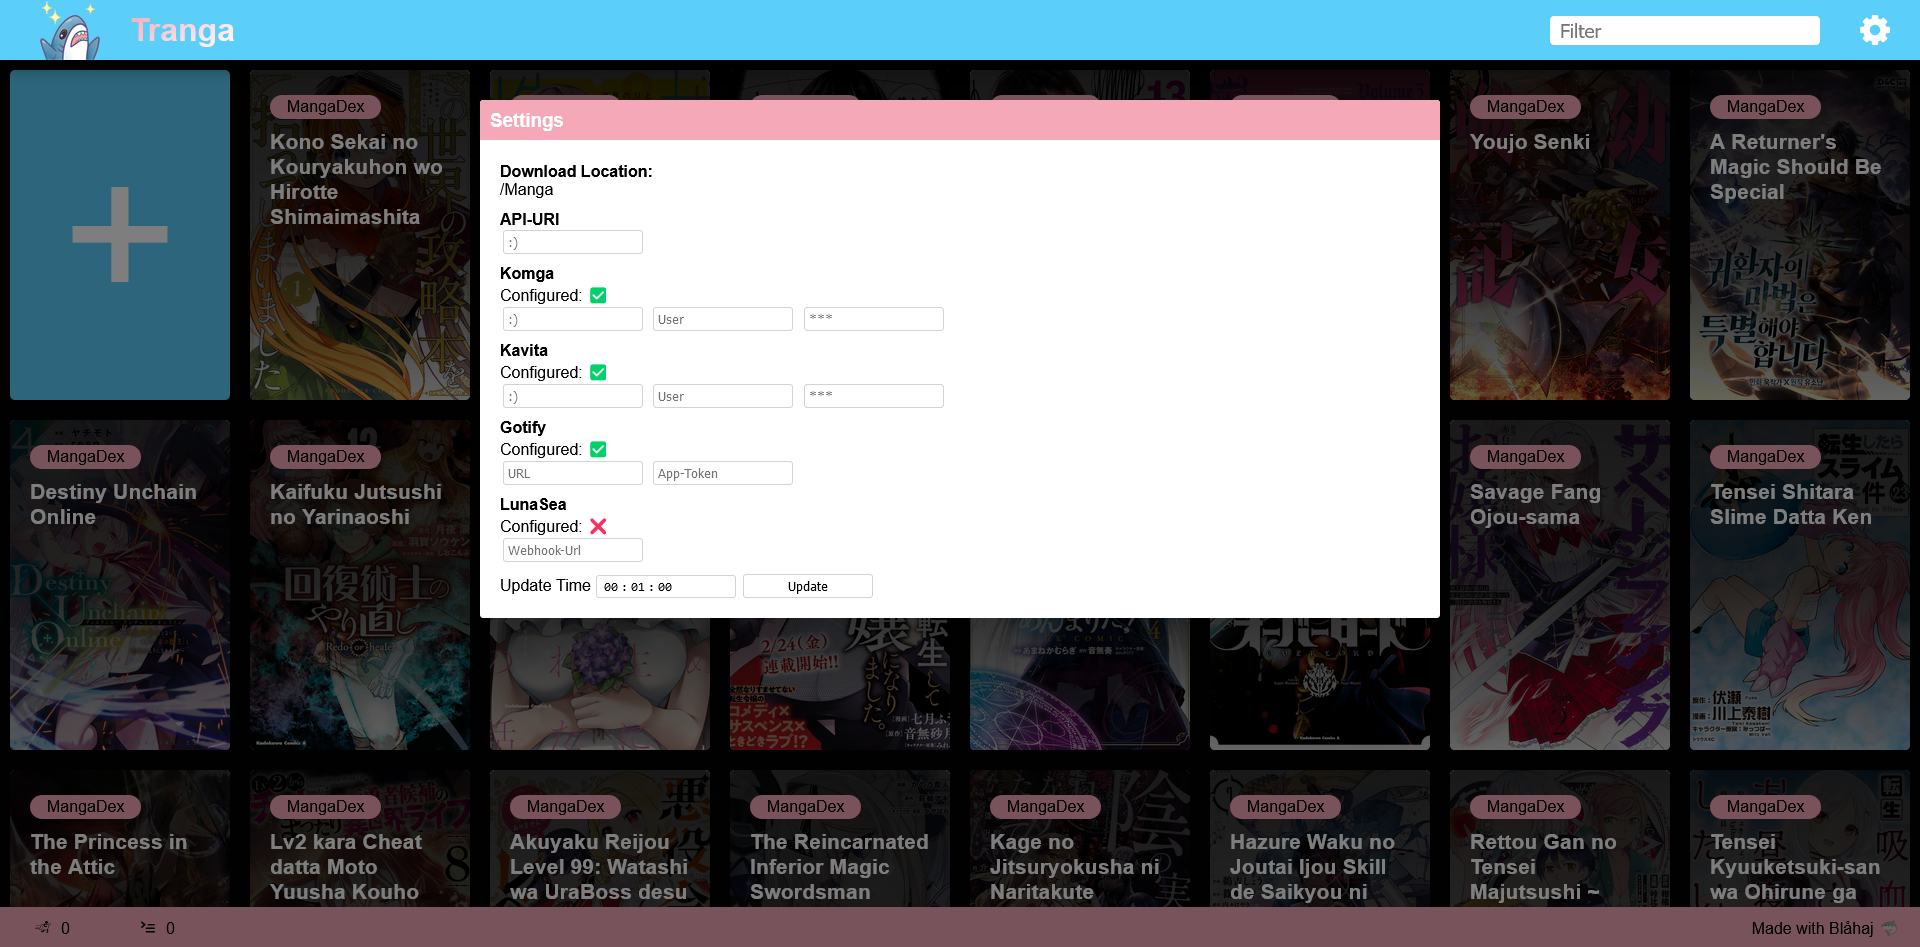
Task: Open the Akuyaku Reijou Level 99 card
Action: 600,838
